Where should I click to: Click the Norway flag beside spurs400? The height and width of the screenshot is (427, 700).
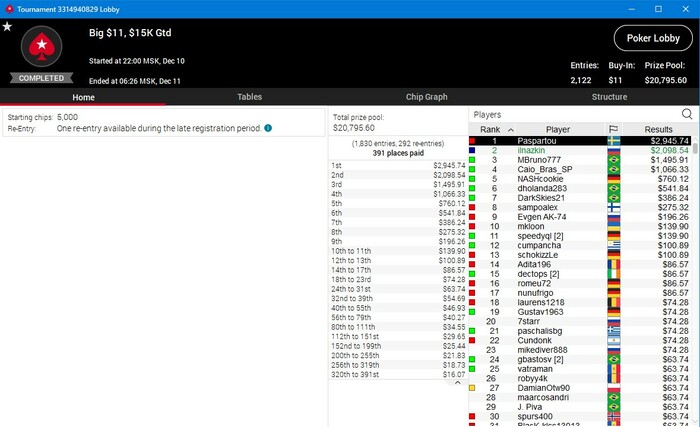pyautogui.click(x=614, y=416)
